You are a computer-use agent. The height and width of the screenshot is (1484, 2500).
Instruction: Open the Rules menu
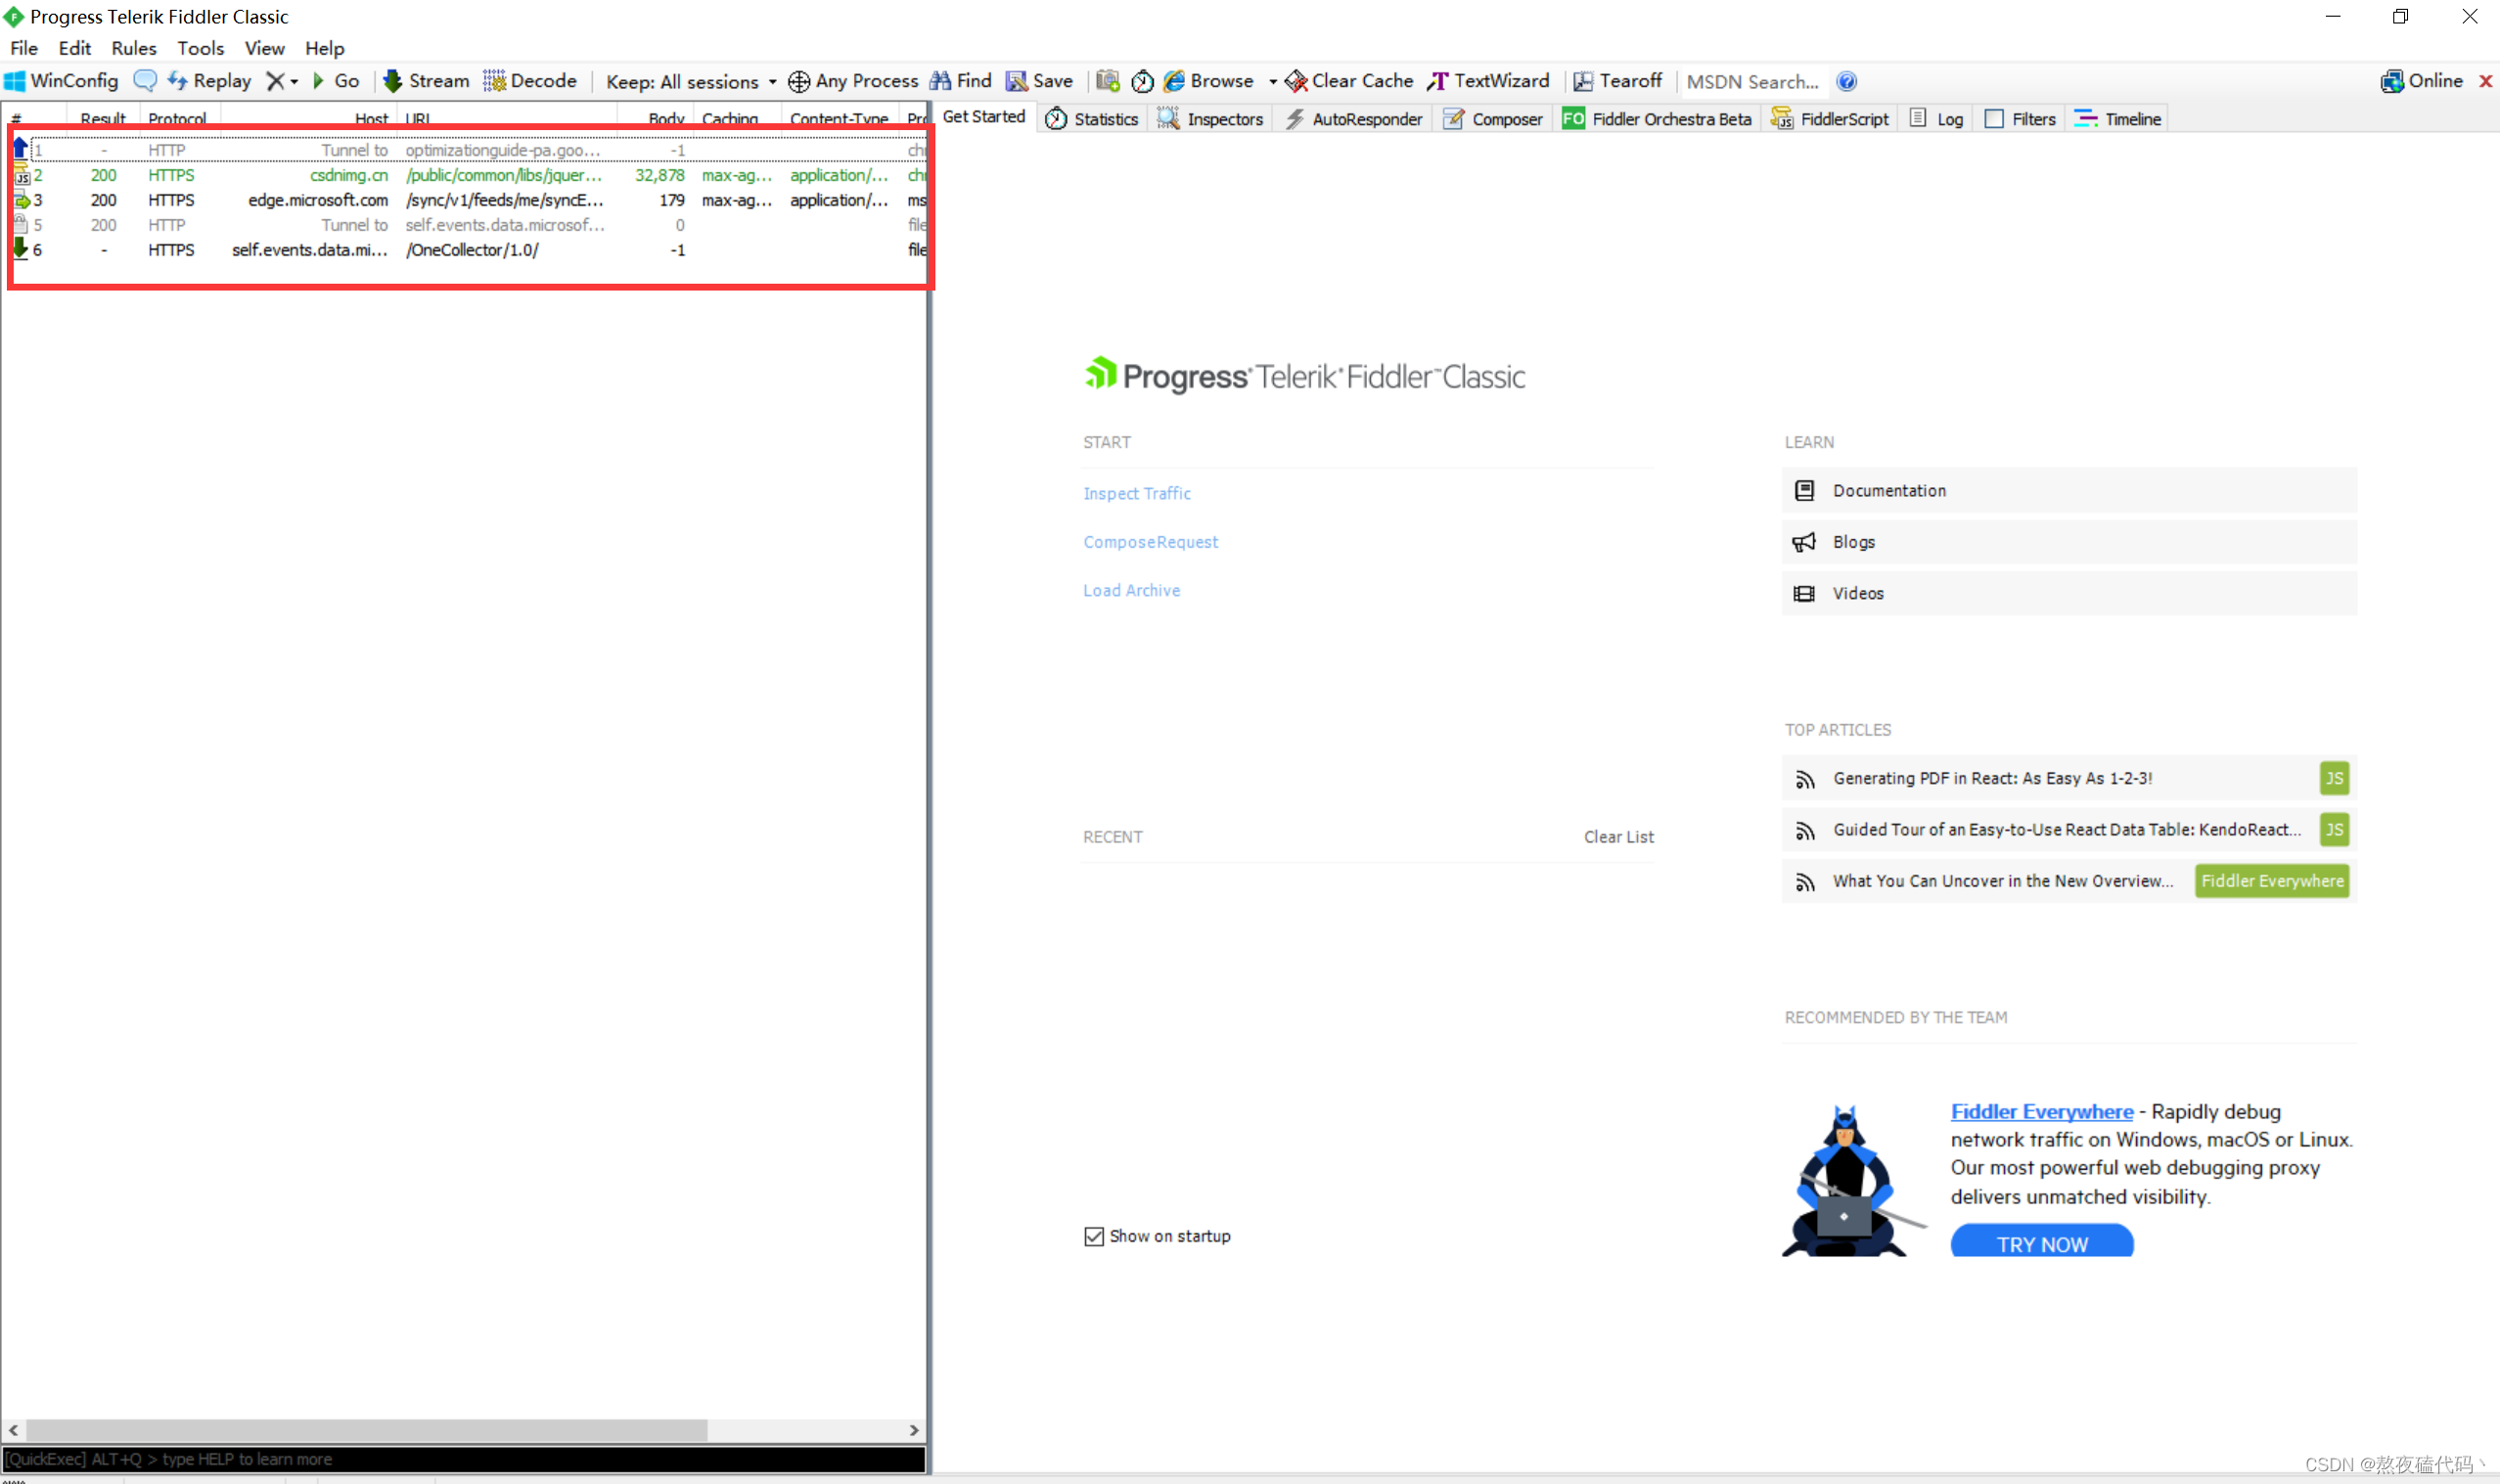(134, 48)
